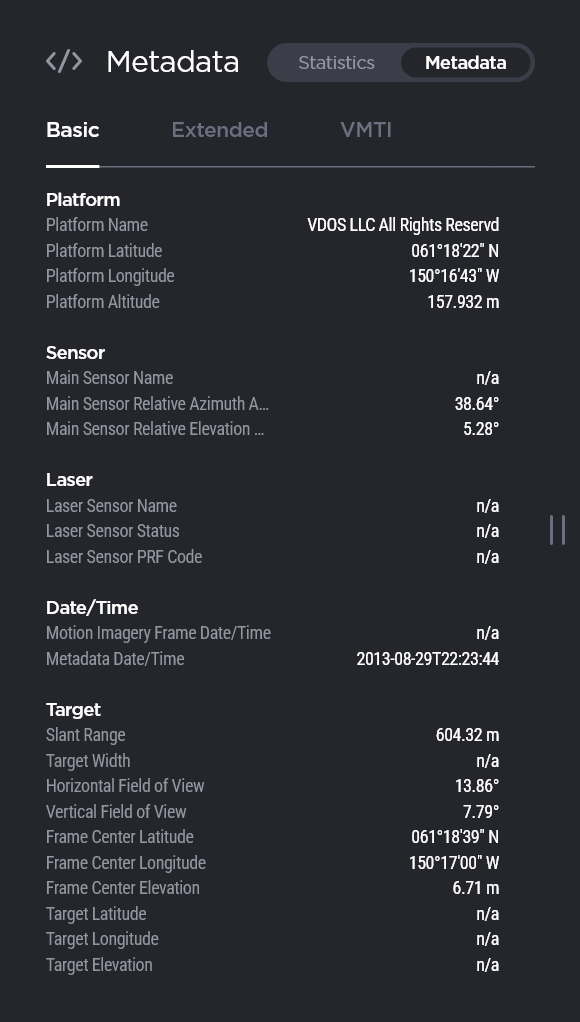Click the Laser section heading
Image resolution: width=580 pixels, height=1022 pixels.
pyautogui.click(x=69, y=480)
